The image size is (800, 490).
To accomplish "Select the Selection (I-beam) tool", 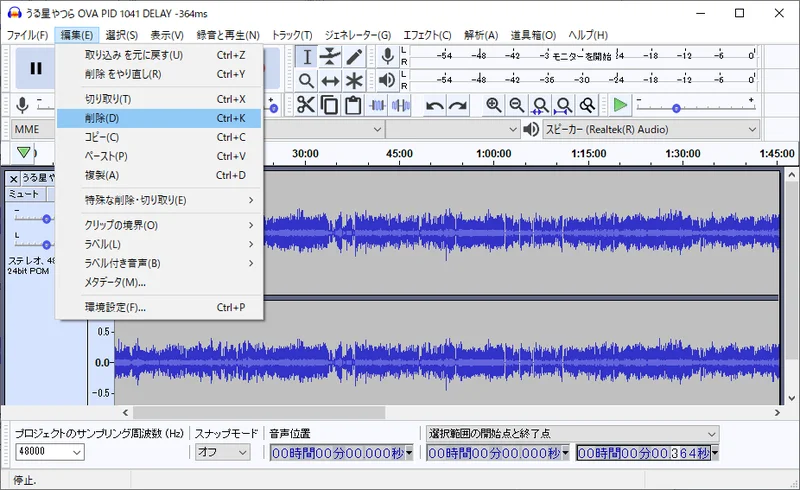I will point(307,57).
